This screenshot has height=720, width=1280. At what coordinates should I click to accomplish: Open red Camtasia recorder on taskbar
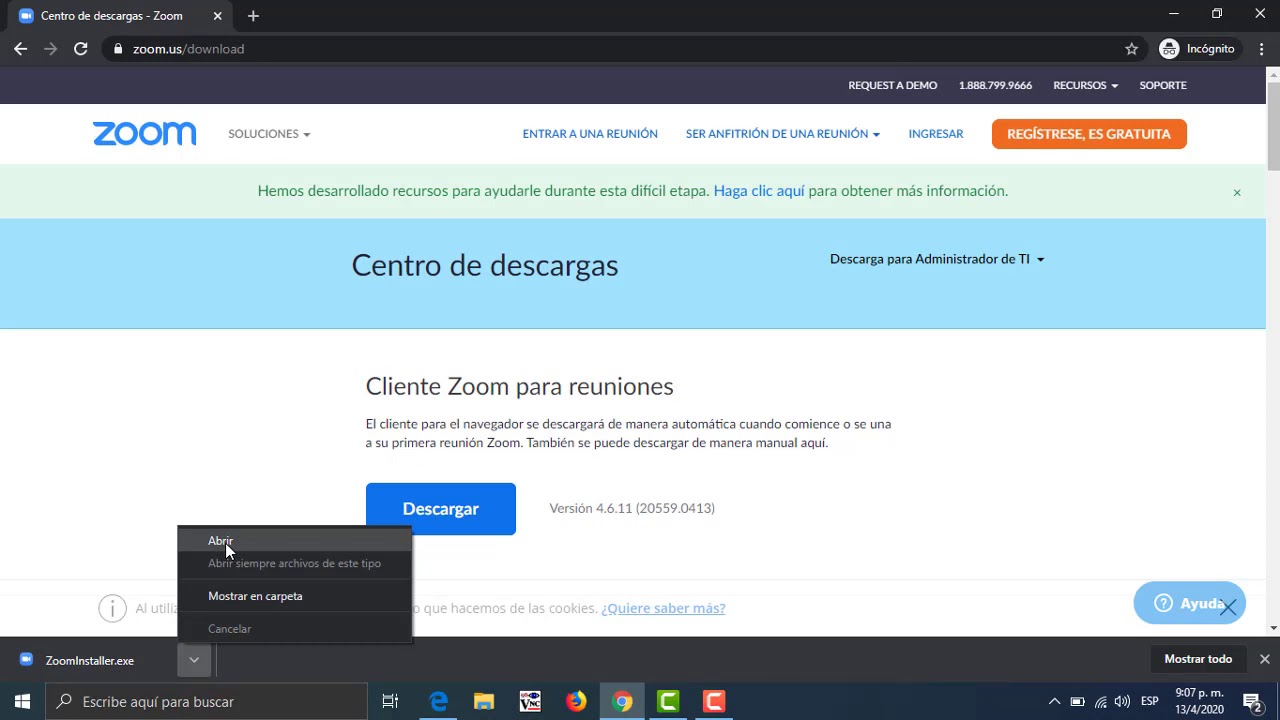tap(714, 701)
